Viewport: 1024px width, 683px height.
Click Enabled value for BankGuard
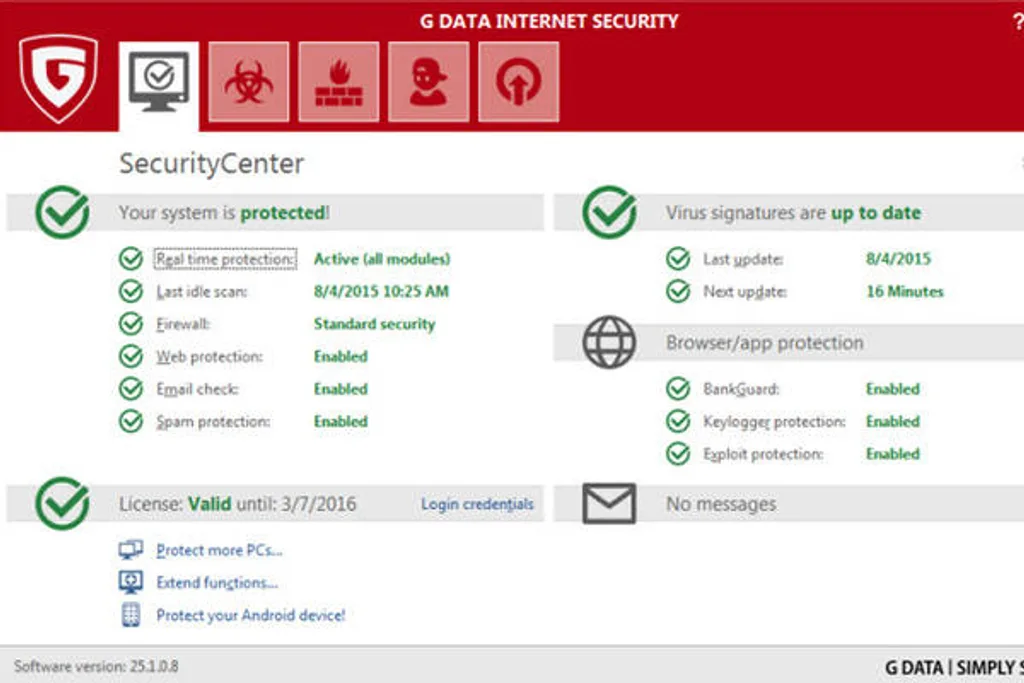pyautogui.click(x=893, y=389)
